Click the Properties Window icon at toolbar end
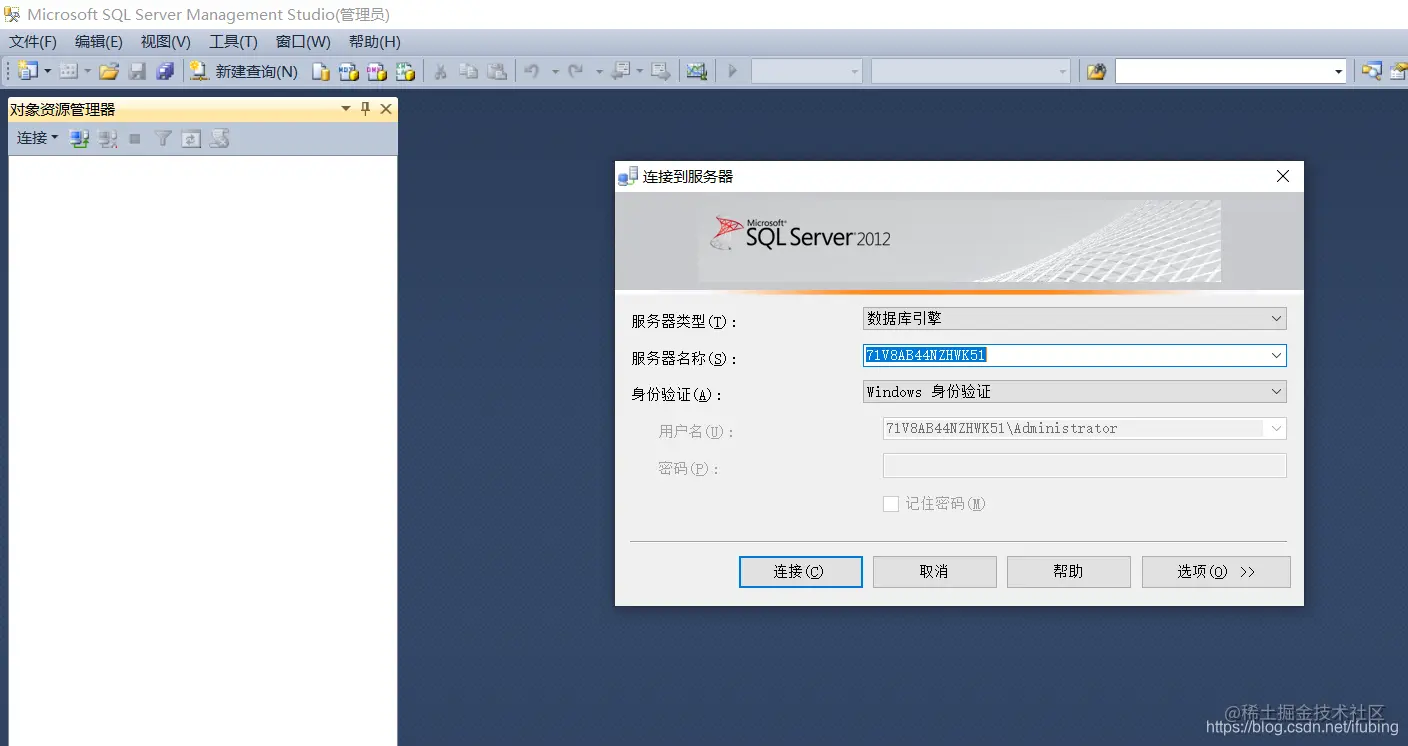This screenshot has height=746, width=1408. (x=1398, y=71)
